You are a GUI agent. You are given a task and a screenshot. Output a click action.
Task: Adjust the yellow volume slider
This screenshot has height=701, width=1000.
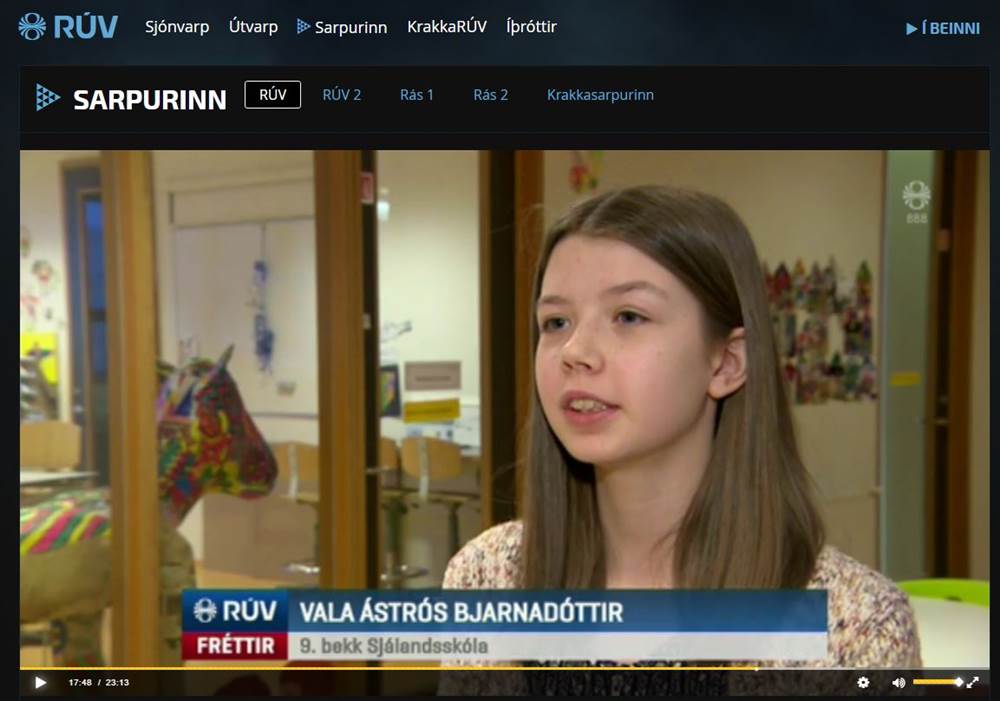[937, 682]
